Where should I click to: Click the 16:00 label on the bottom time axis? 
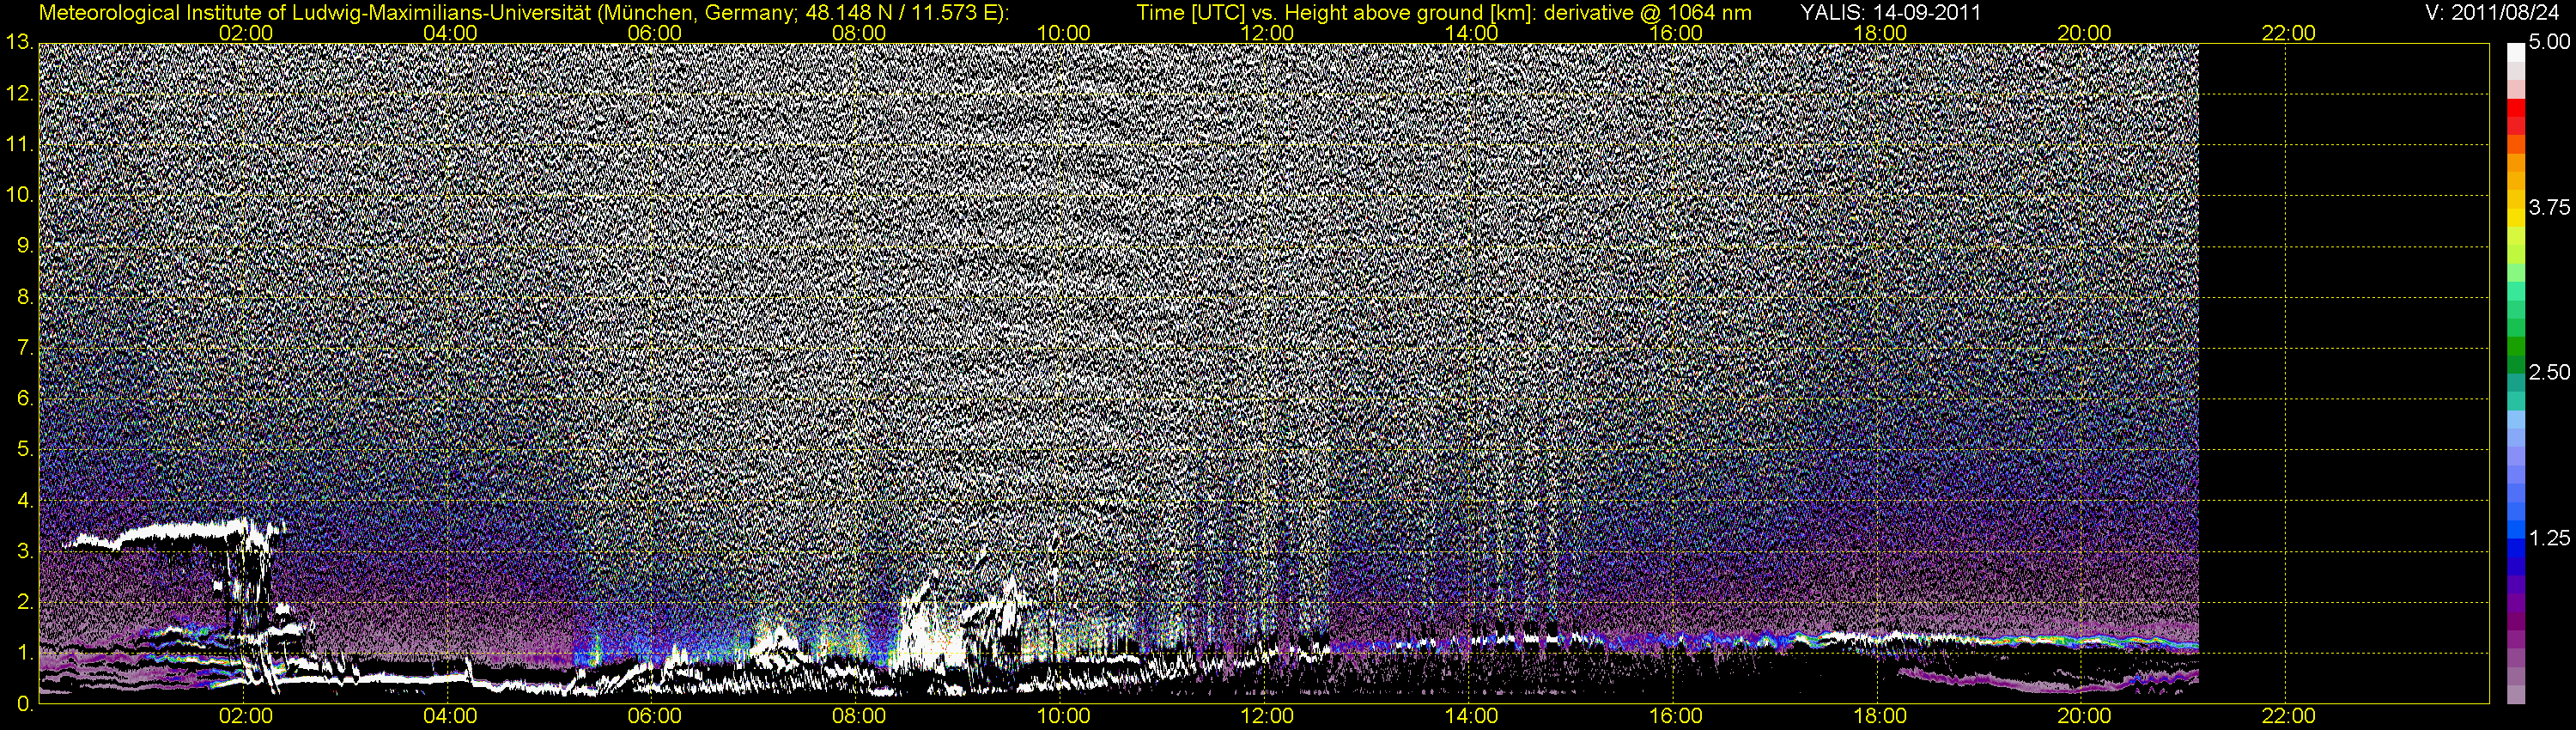(x=1676, y=716)
